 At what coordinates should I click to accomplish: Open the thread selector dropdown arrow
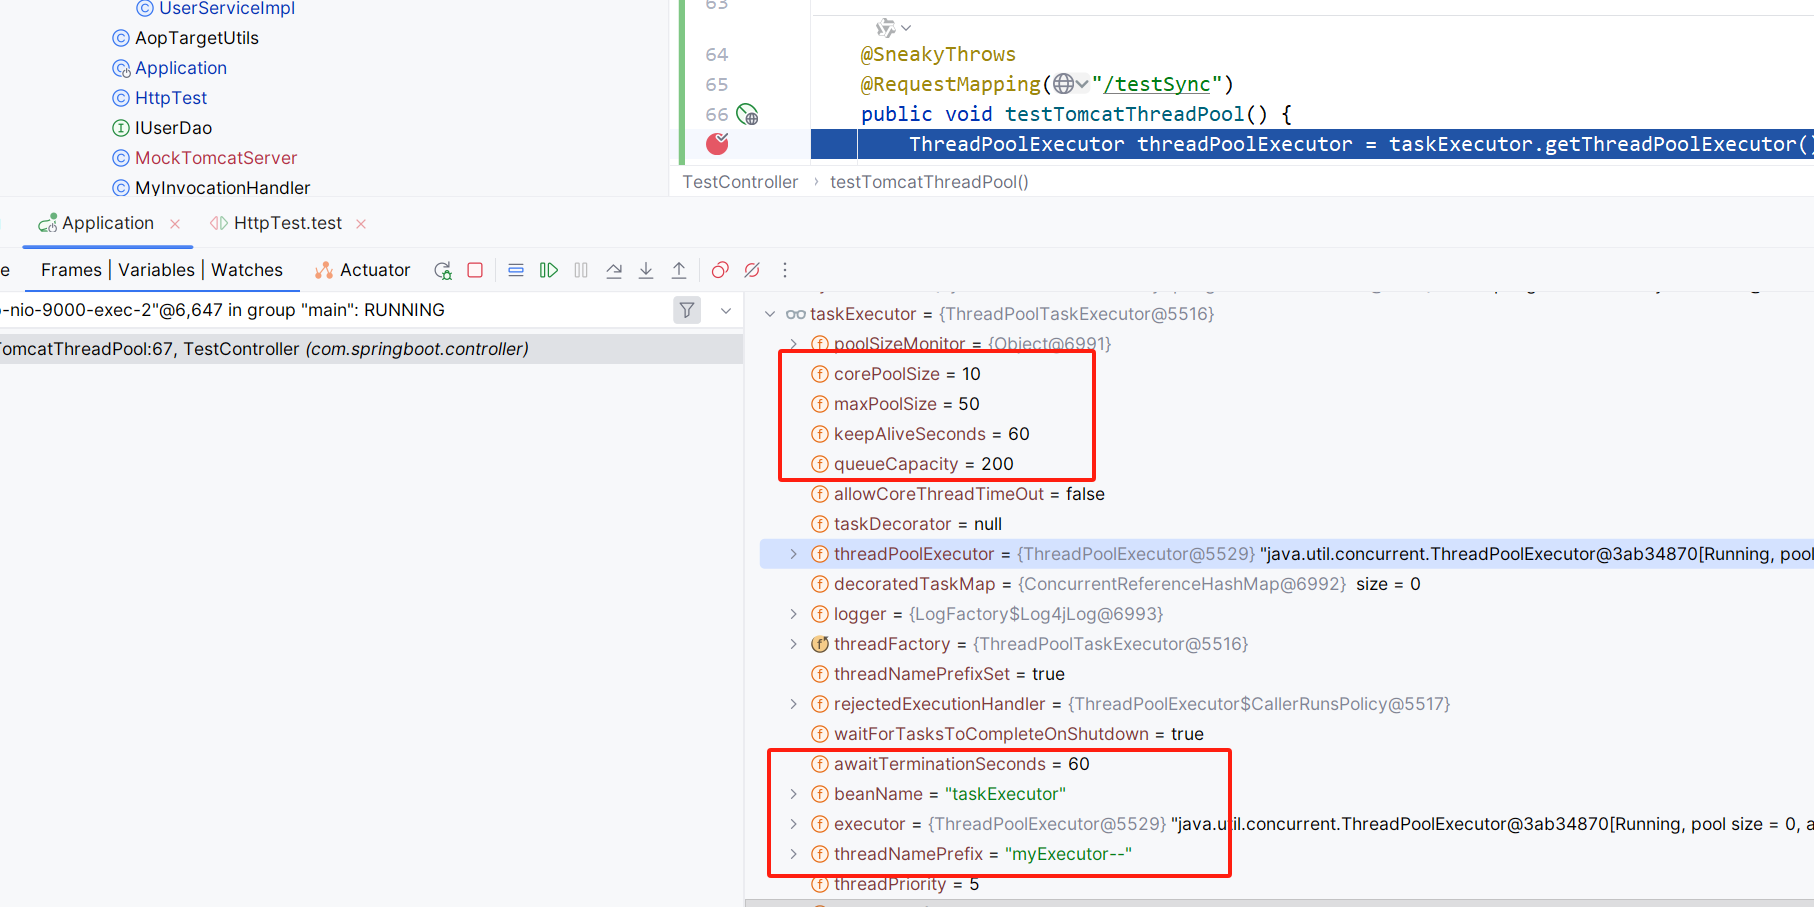726,310
